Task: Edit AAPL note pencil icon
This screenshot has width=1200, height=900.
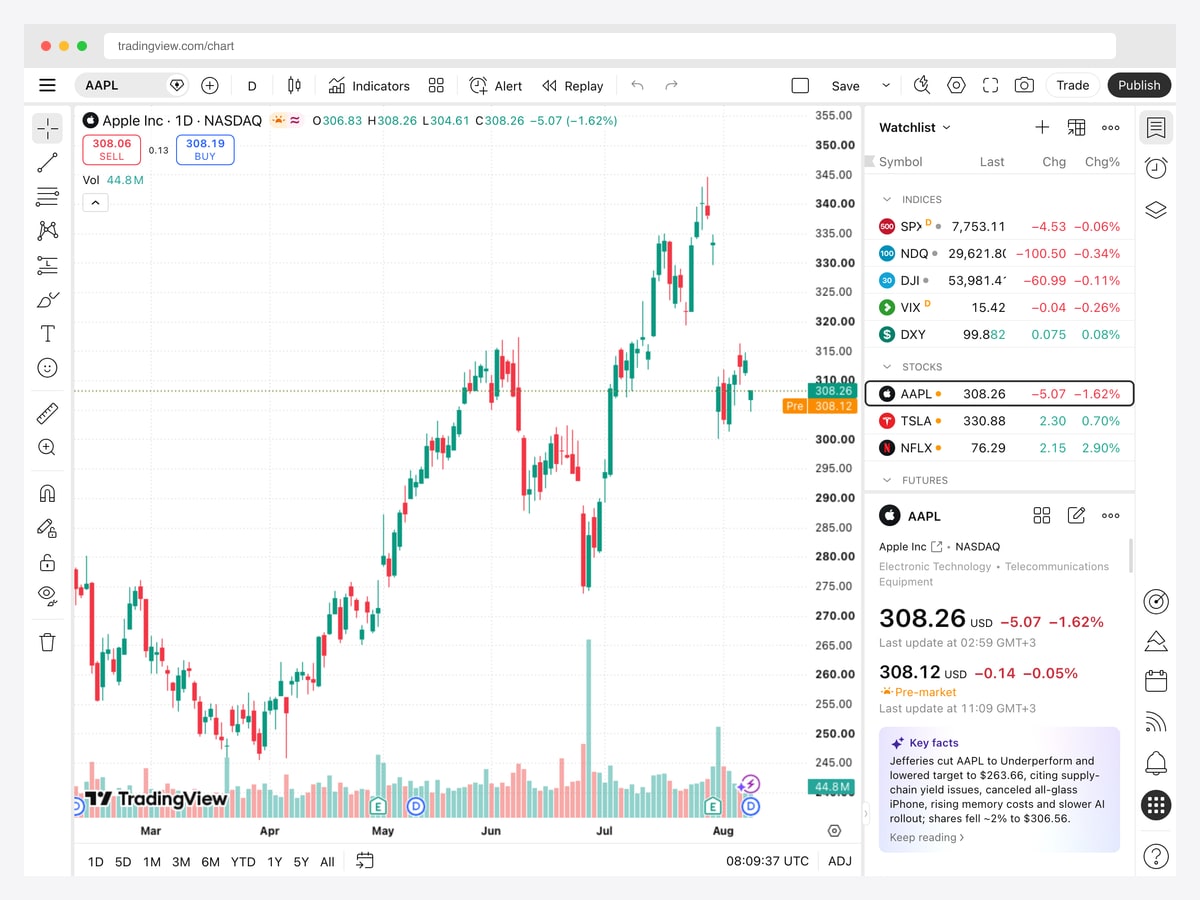Action: pyautogui.click(x=1076, y=515)
